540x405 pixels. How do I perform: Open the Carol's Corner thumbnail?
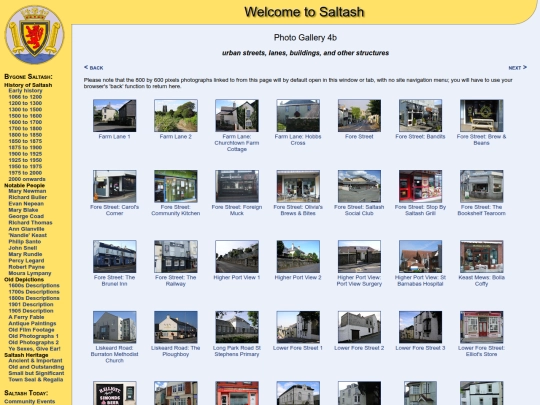(115, 186)
